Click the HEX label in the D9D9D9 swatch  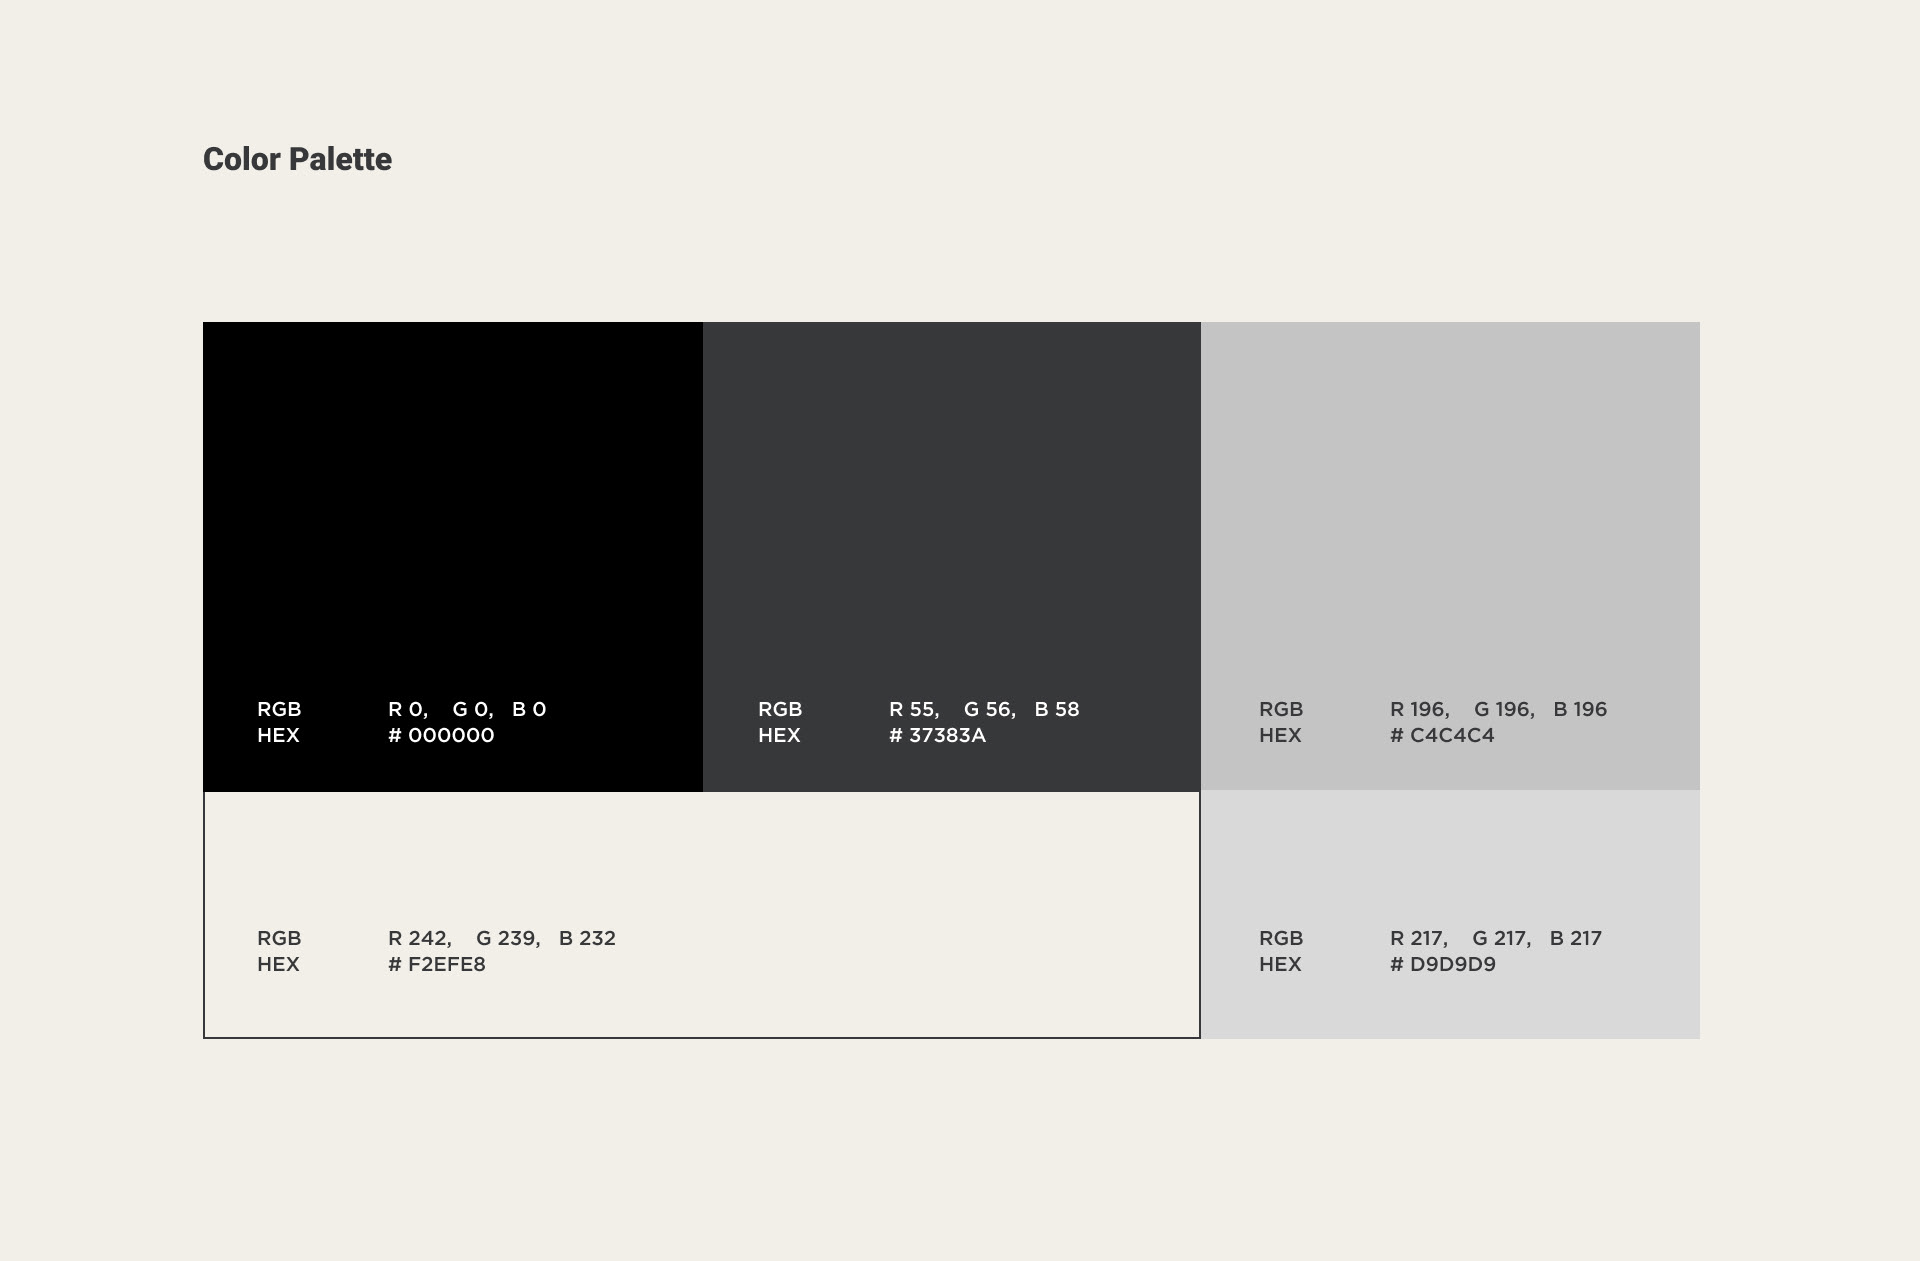(1280, 964)
